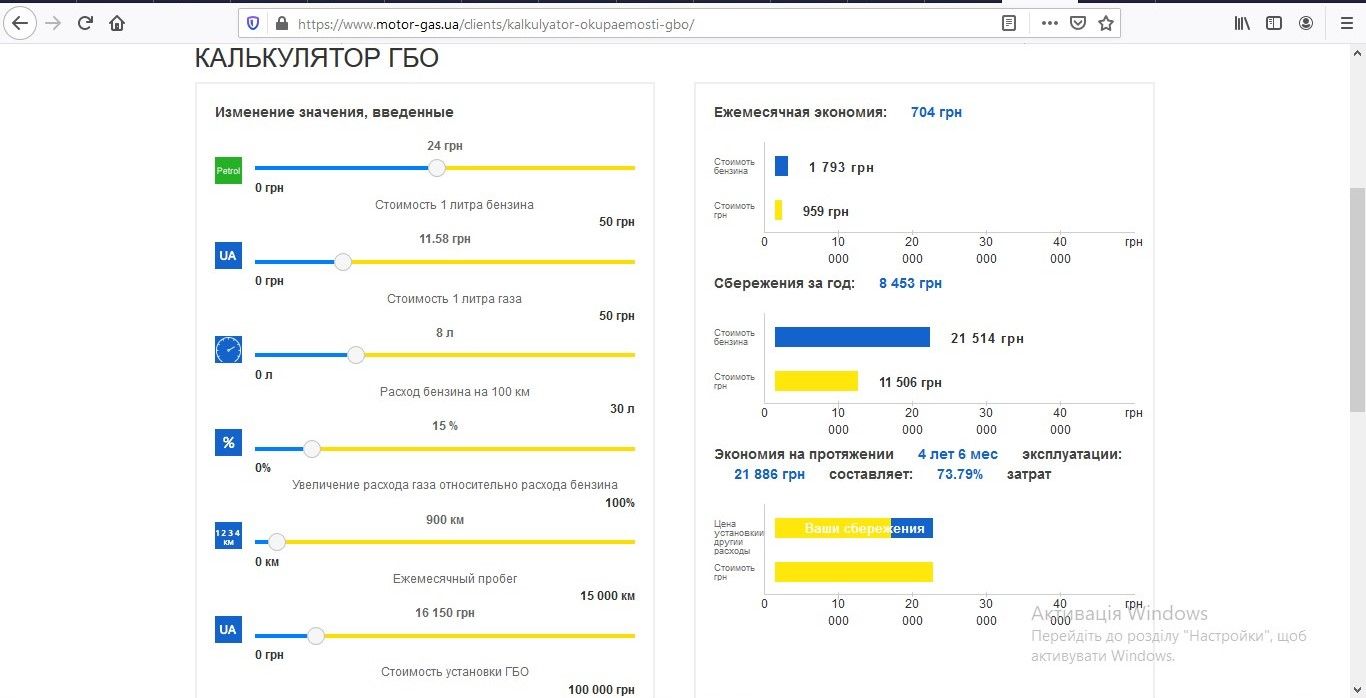Click the page vertical scrollbar thumb
The image size is (1366, 698).
pos(1357,300)
